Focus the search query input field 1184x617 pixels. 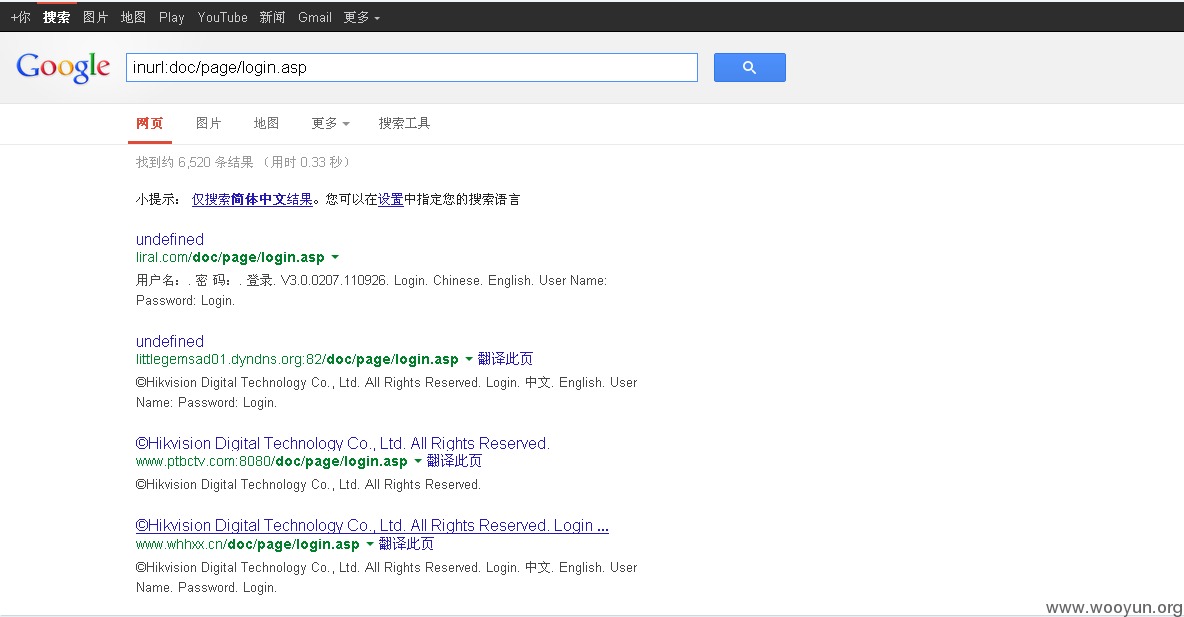pyautogui.click(x=412, y=67)
